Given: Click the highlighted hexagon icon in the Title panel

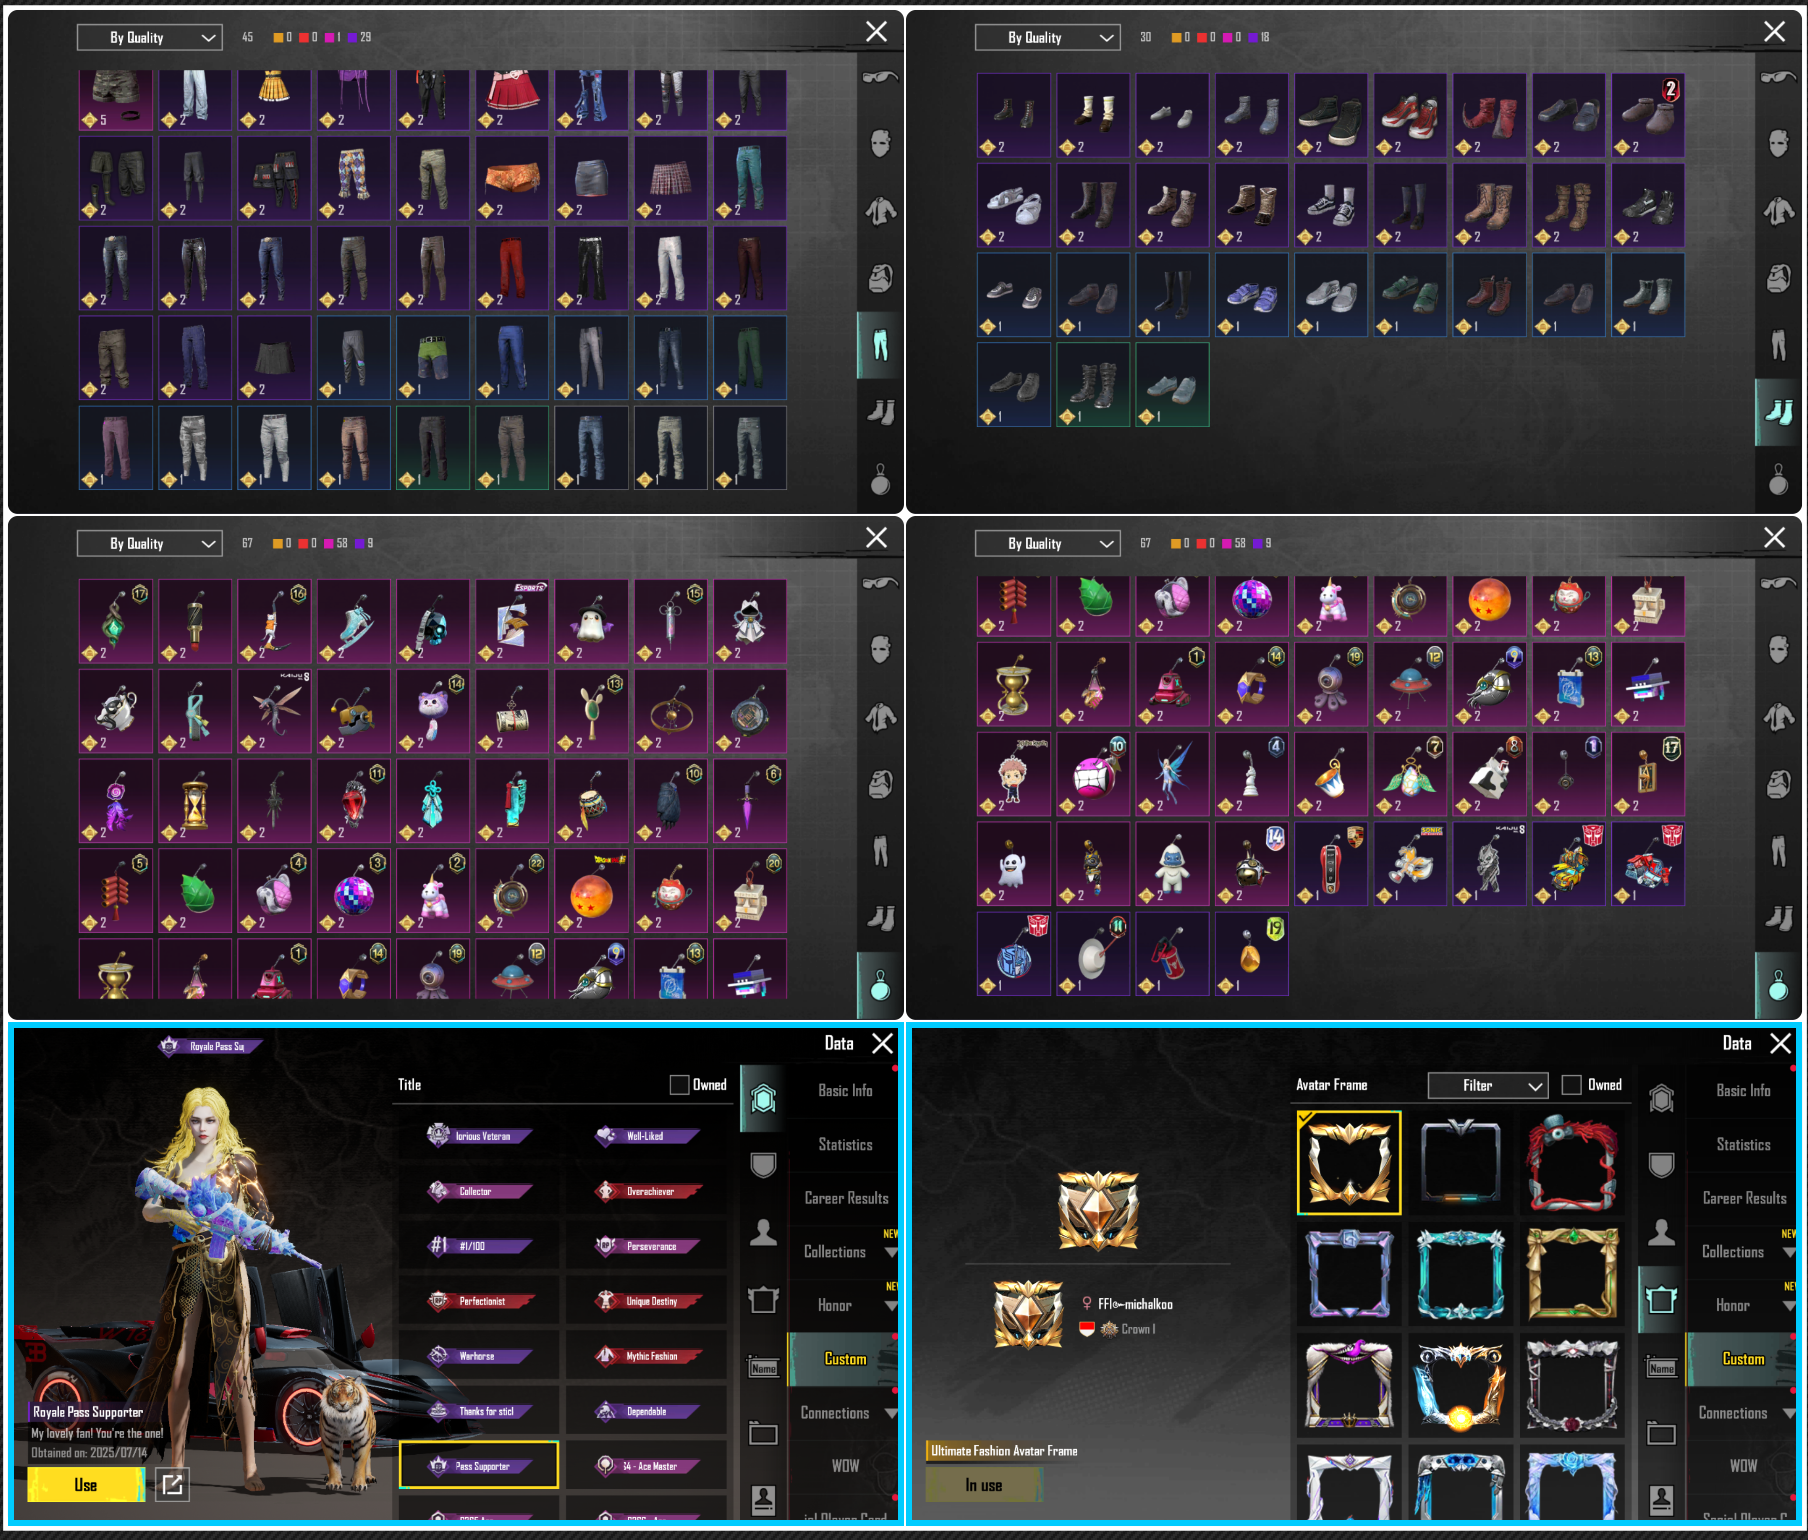Looking at the screenshot, I should [764, 1099].
